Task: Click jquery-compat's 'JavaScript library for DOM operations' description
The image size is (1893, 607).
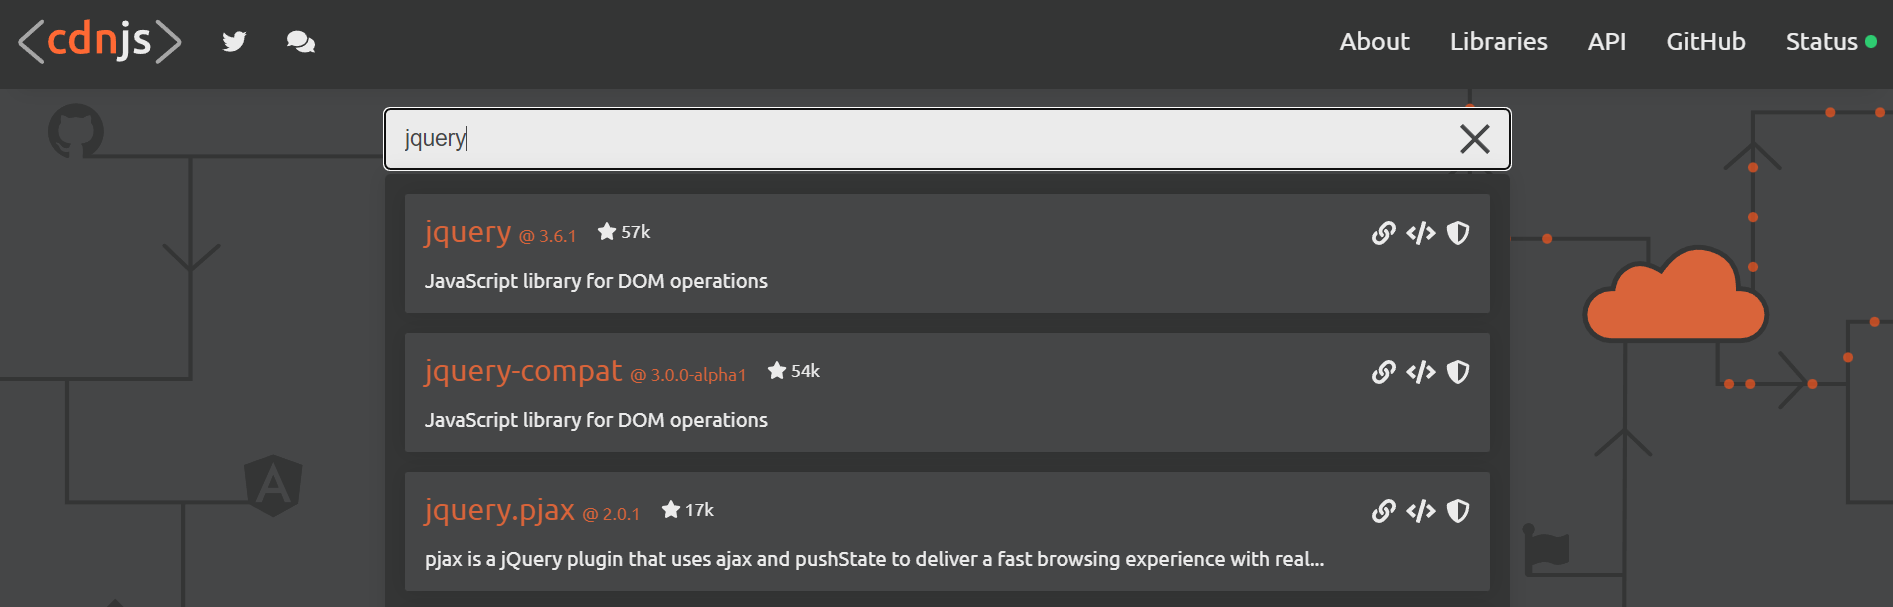Action: 596,420
